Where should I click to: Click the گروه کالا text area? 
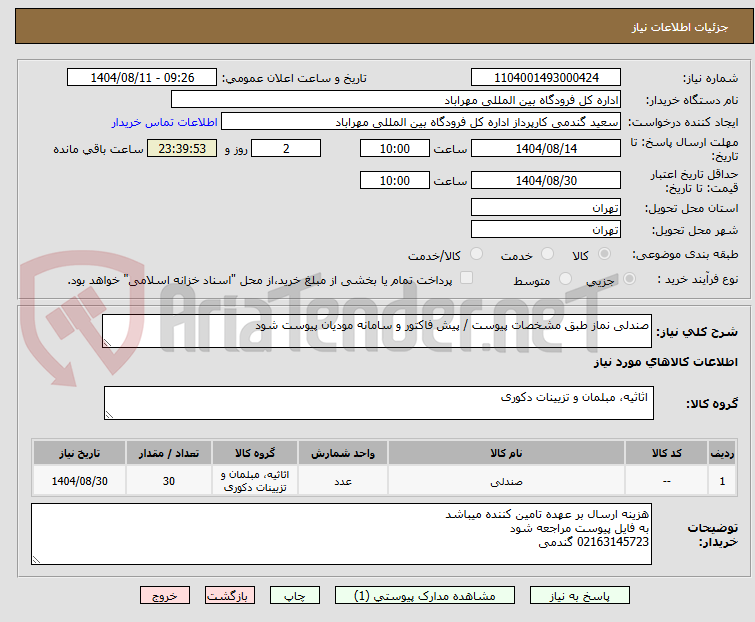[378, 403]
